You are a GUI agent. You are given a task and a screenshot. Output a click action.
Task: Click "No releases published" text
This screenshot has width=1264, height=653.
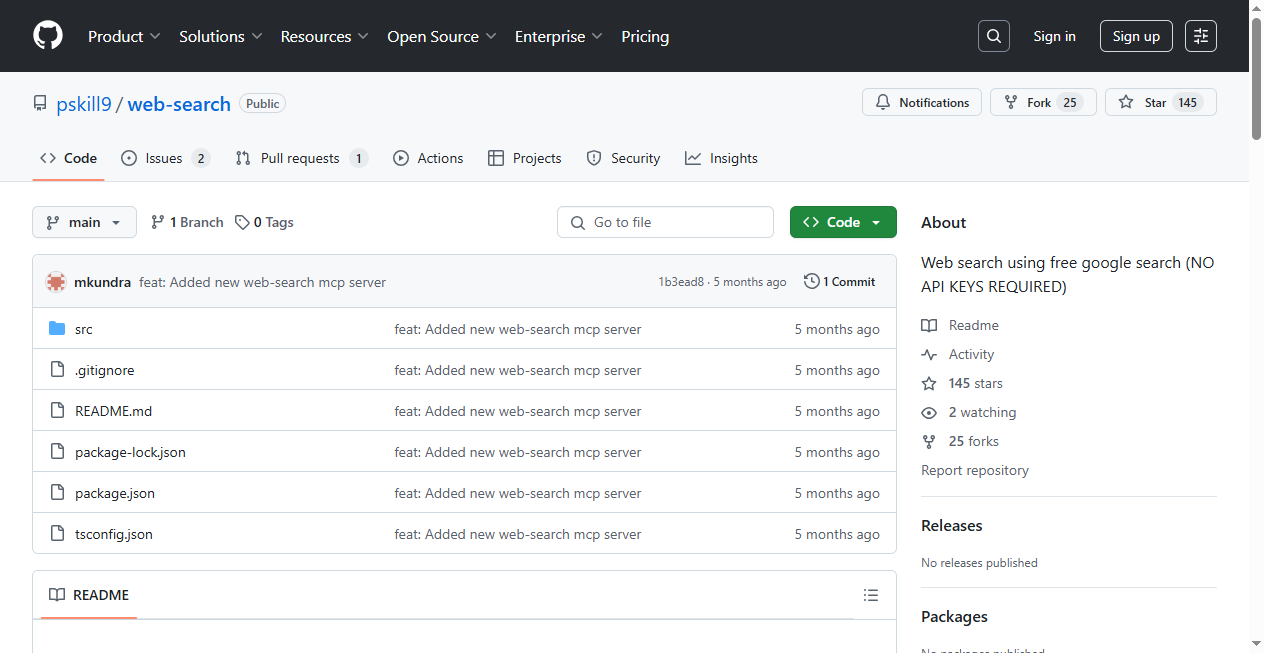(979, 563)
